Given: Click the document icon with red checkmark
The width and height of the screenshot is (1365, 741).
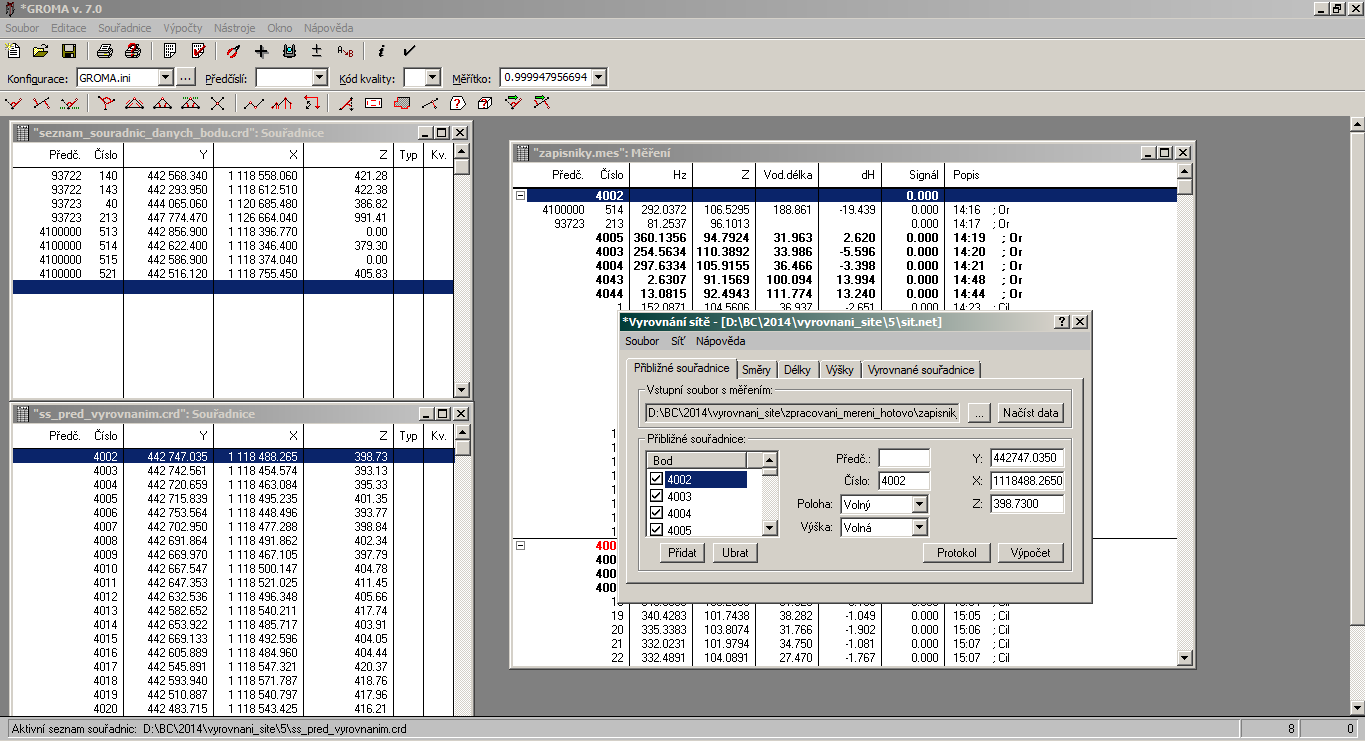Looking at the screenshot, I should tap(198, 51).
